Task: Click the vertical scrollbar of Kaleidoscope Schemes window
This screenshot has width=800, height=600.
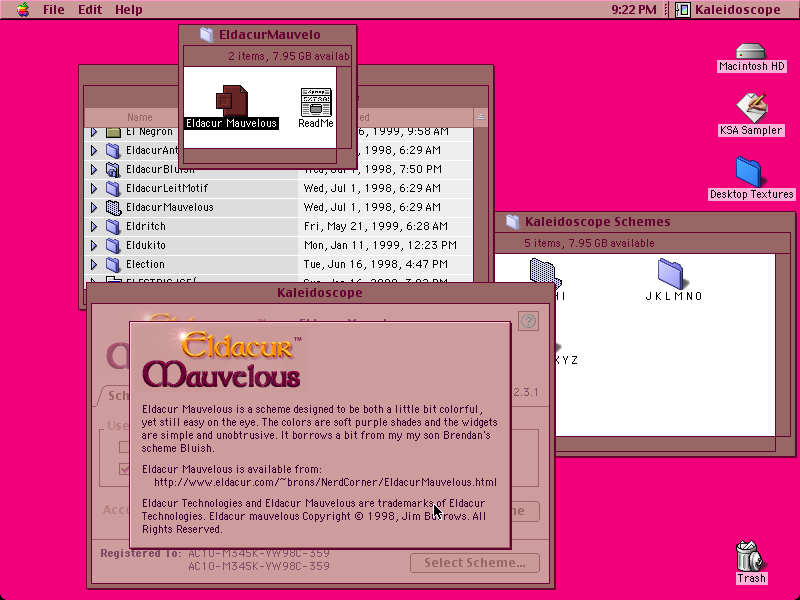Action: point(782,345)
